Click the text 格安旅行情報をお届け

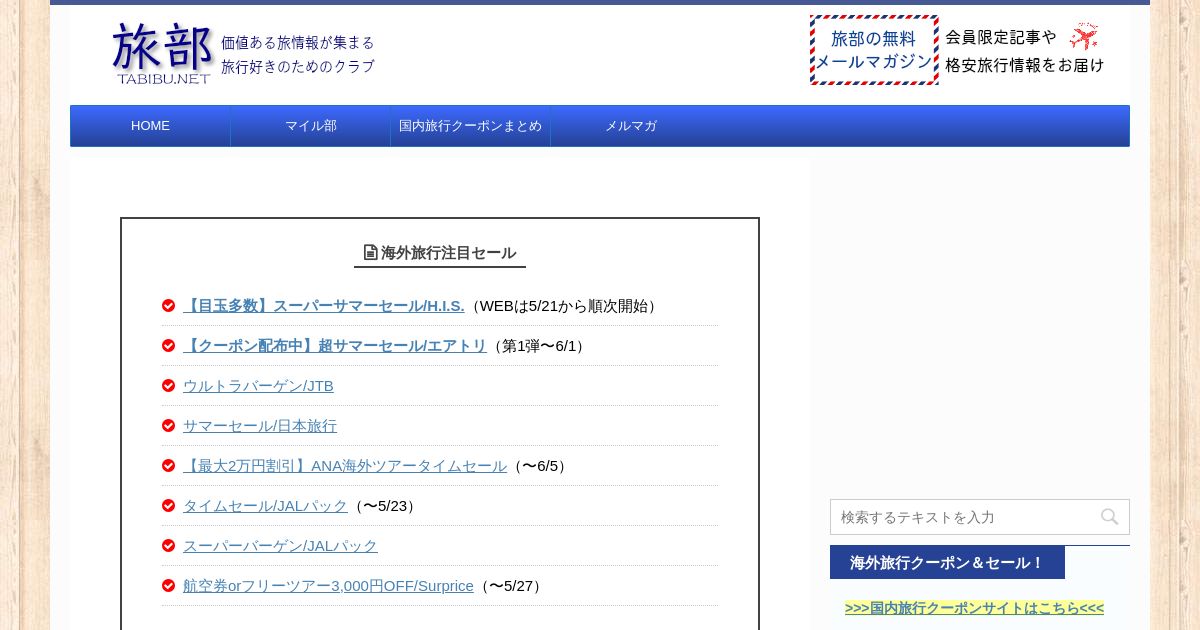[1025, 65]
